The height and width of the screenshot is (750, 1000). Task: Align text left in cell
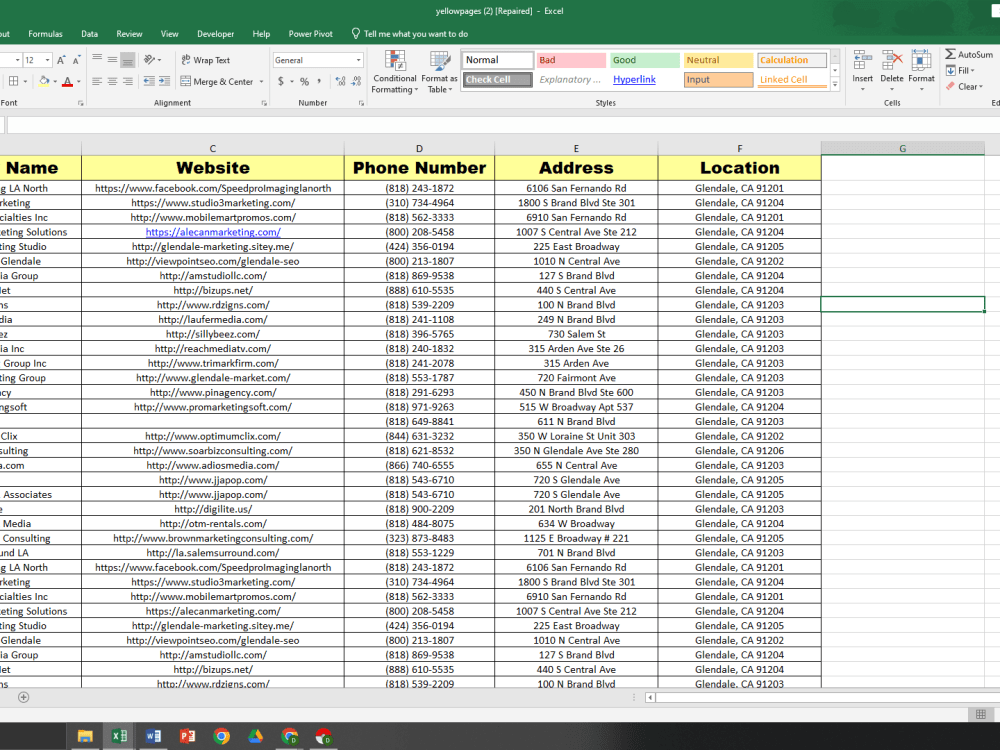point(97,81)
